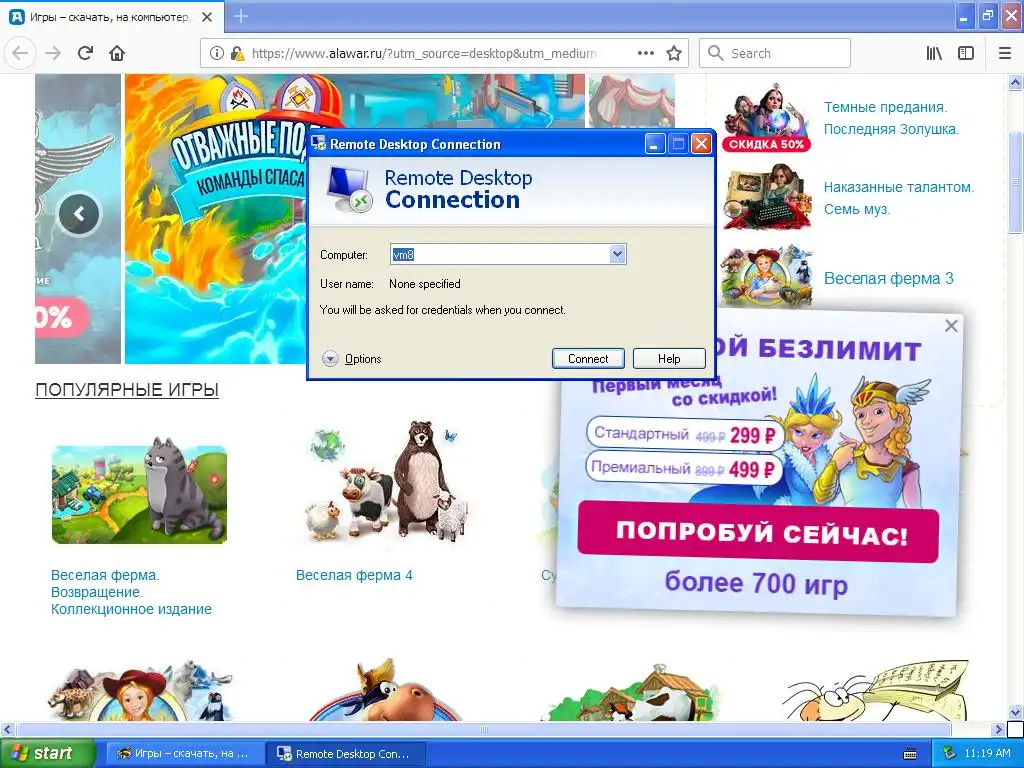Click the system tray network icon
This screenshot has height=768, width=1024.
(x=950, y=754)
